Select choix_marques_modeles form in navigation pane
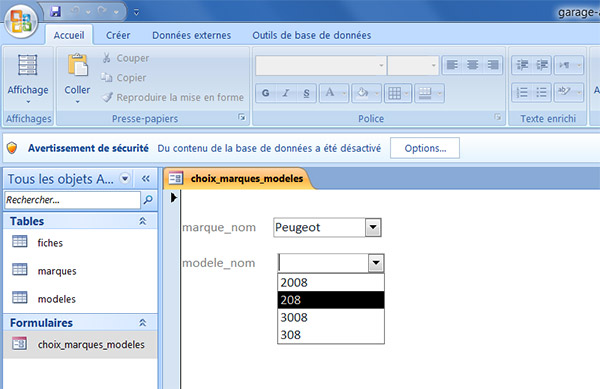The image size is (600, 389). (80, 344)
